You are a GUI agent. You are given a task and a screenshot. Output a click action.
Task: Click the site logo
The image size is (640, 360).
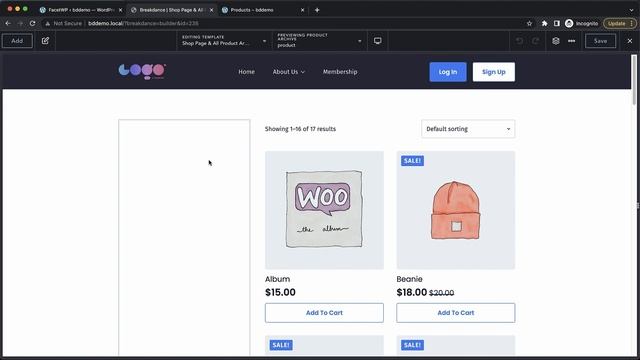(x=142, y=71)
